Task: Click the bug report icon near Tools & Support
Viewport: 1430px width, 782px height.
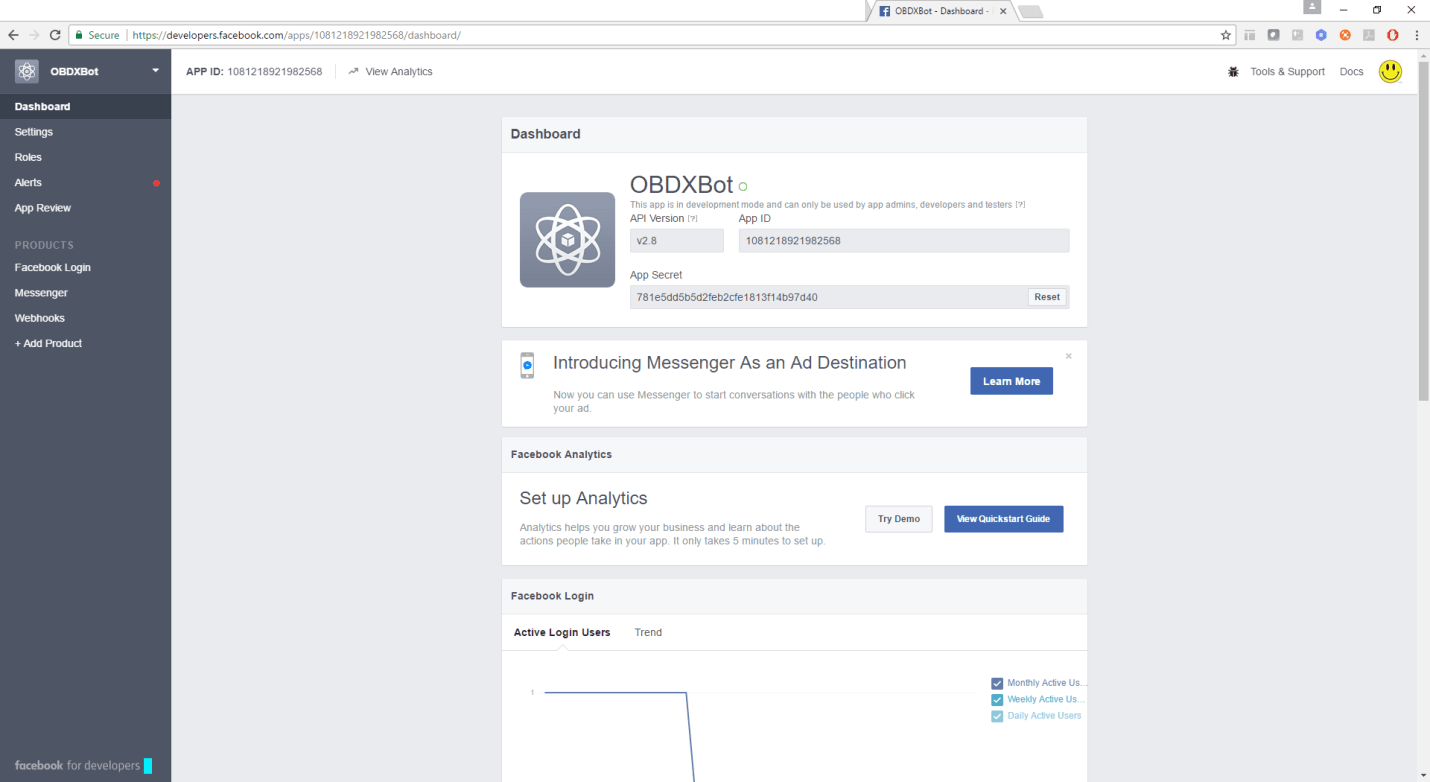Action: click(1233, 71)
